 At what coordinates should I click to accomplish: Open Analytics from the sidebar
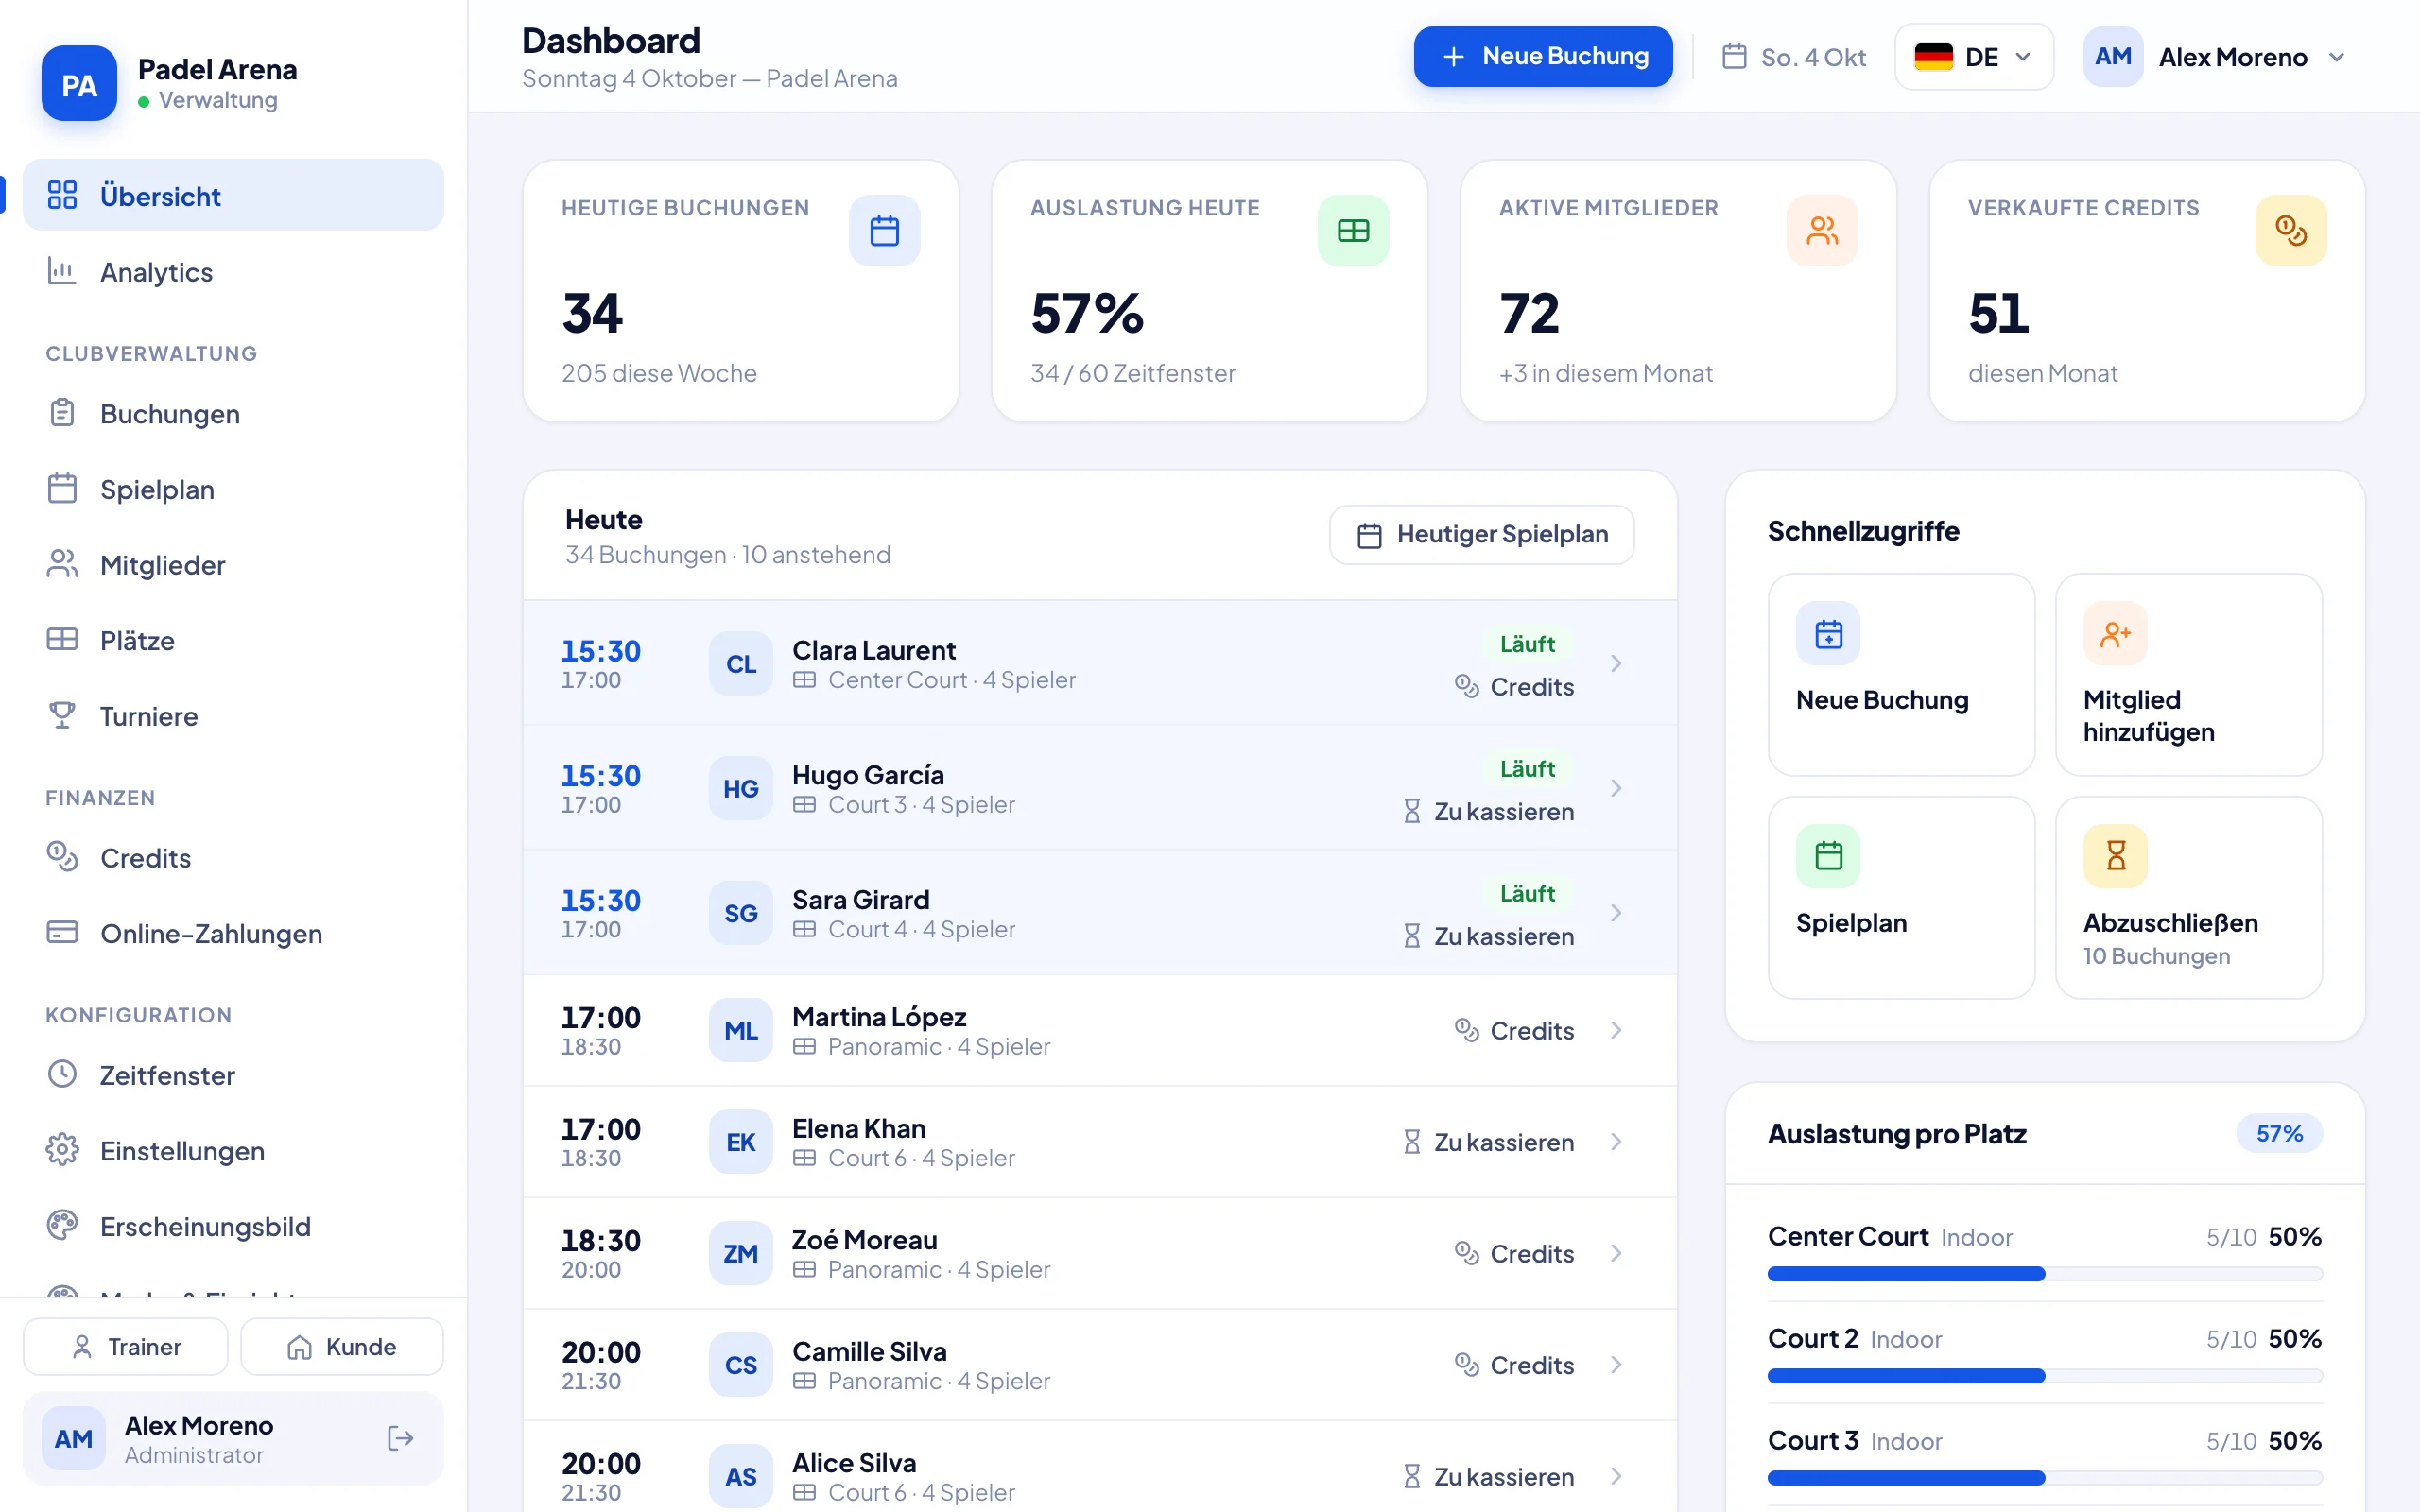(233, 272)
